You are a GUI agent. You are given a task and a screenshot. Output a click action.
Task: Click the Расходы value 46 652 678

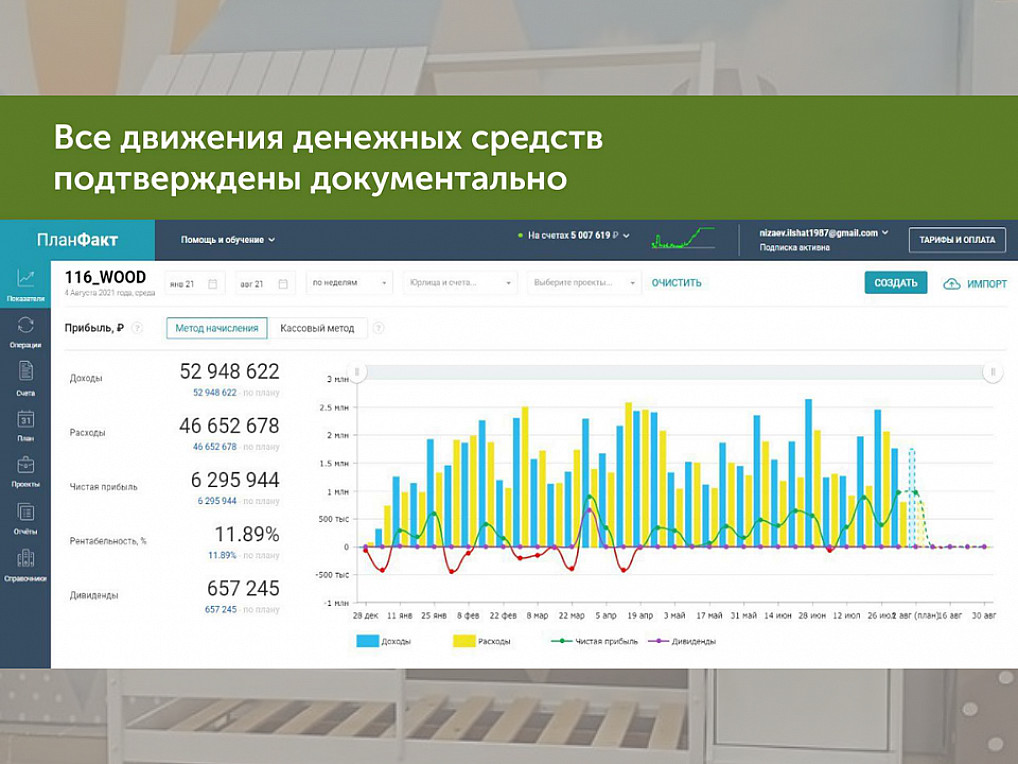click(229, 426)
